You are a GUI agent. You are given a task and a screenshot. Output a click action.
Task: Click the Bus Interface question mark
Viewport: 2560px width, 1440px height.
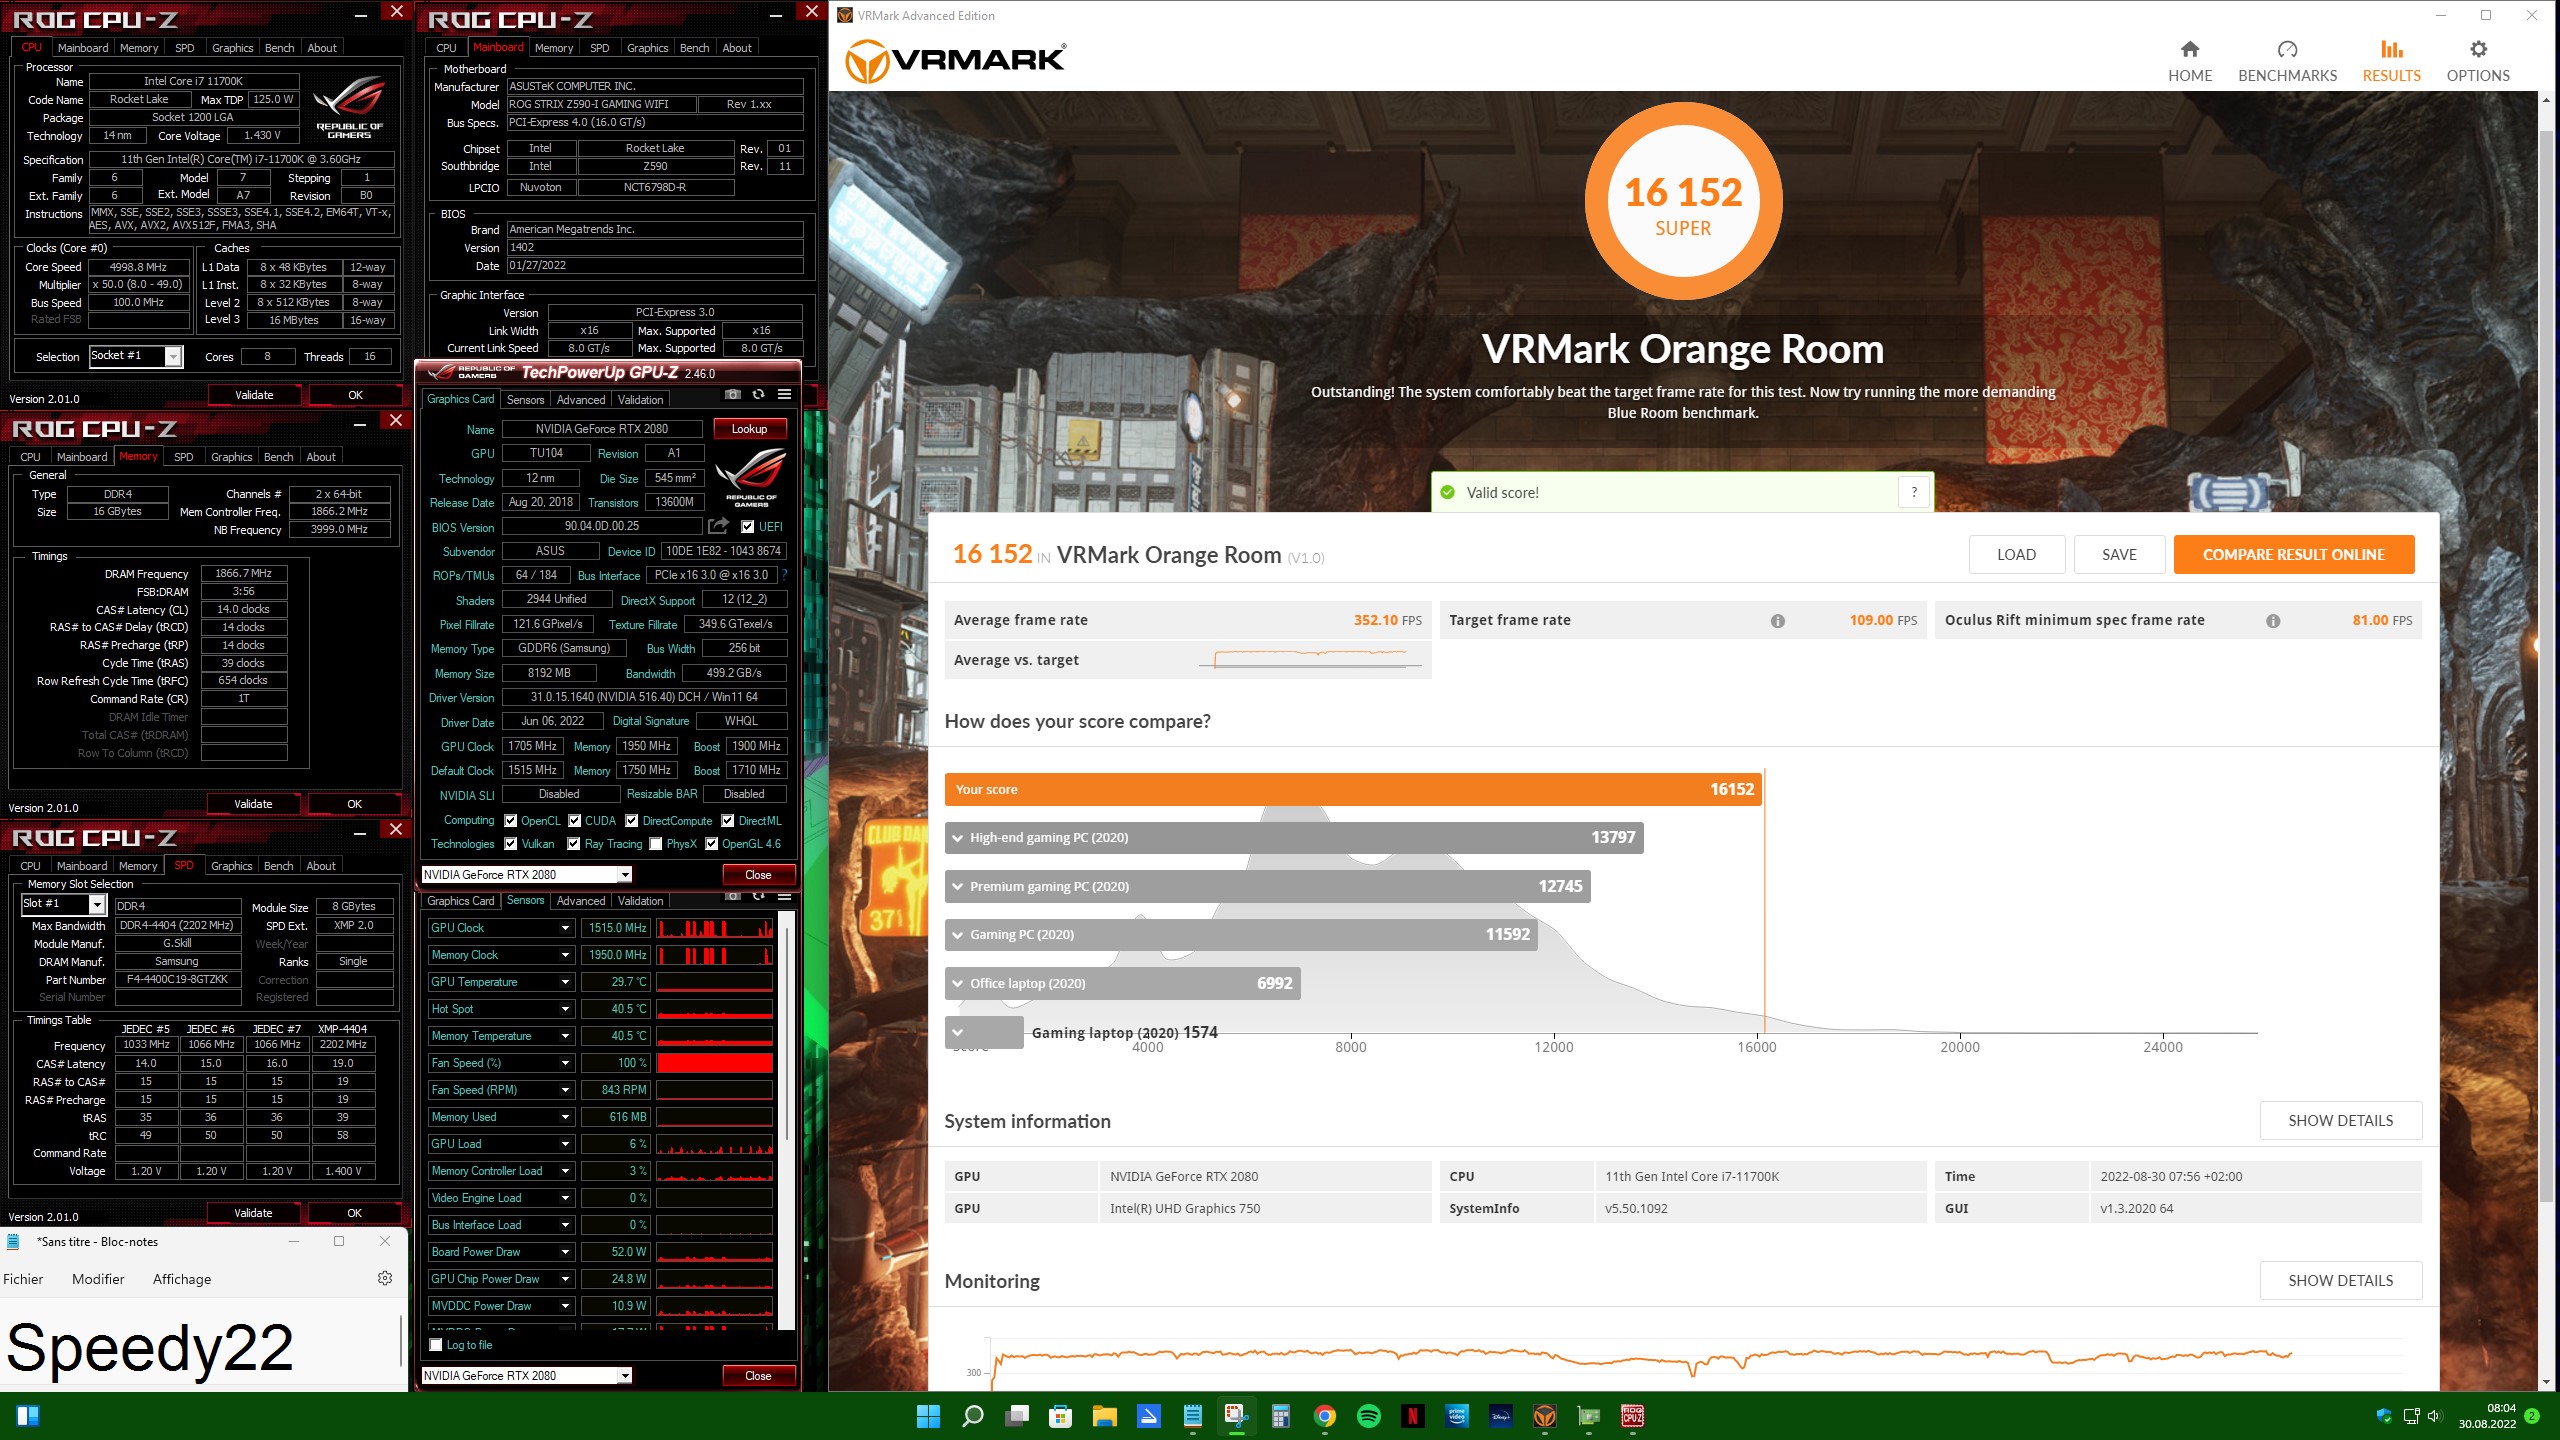[785, 575]
